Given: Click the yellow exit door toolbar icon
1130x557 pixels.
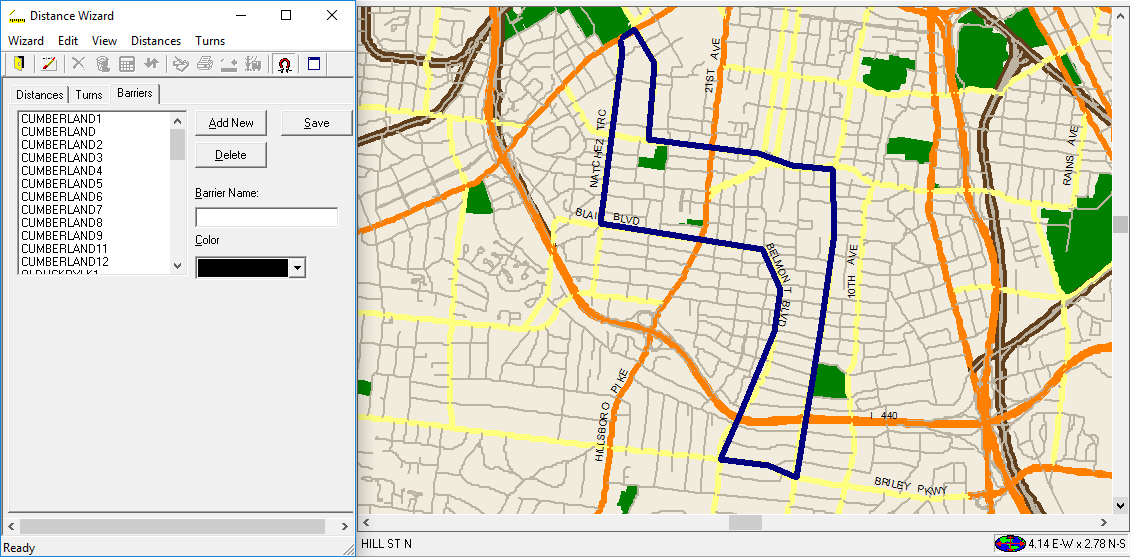Looking at the screenshot, I should pos(19,64).
